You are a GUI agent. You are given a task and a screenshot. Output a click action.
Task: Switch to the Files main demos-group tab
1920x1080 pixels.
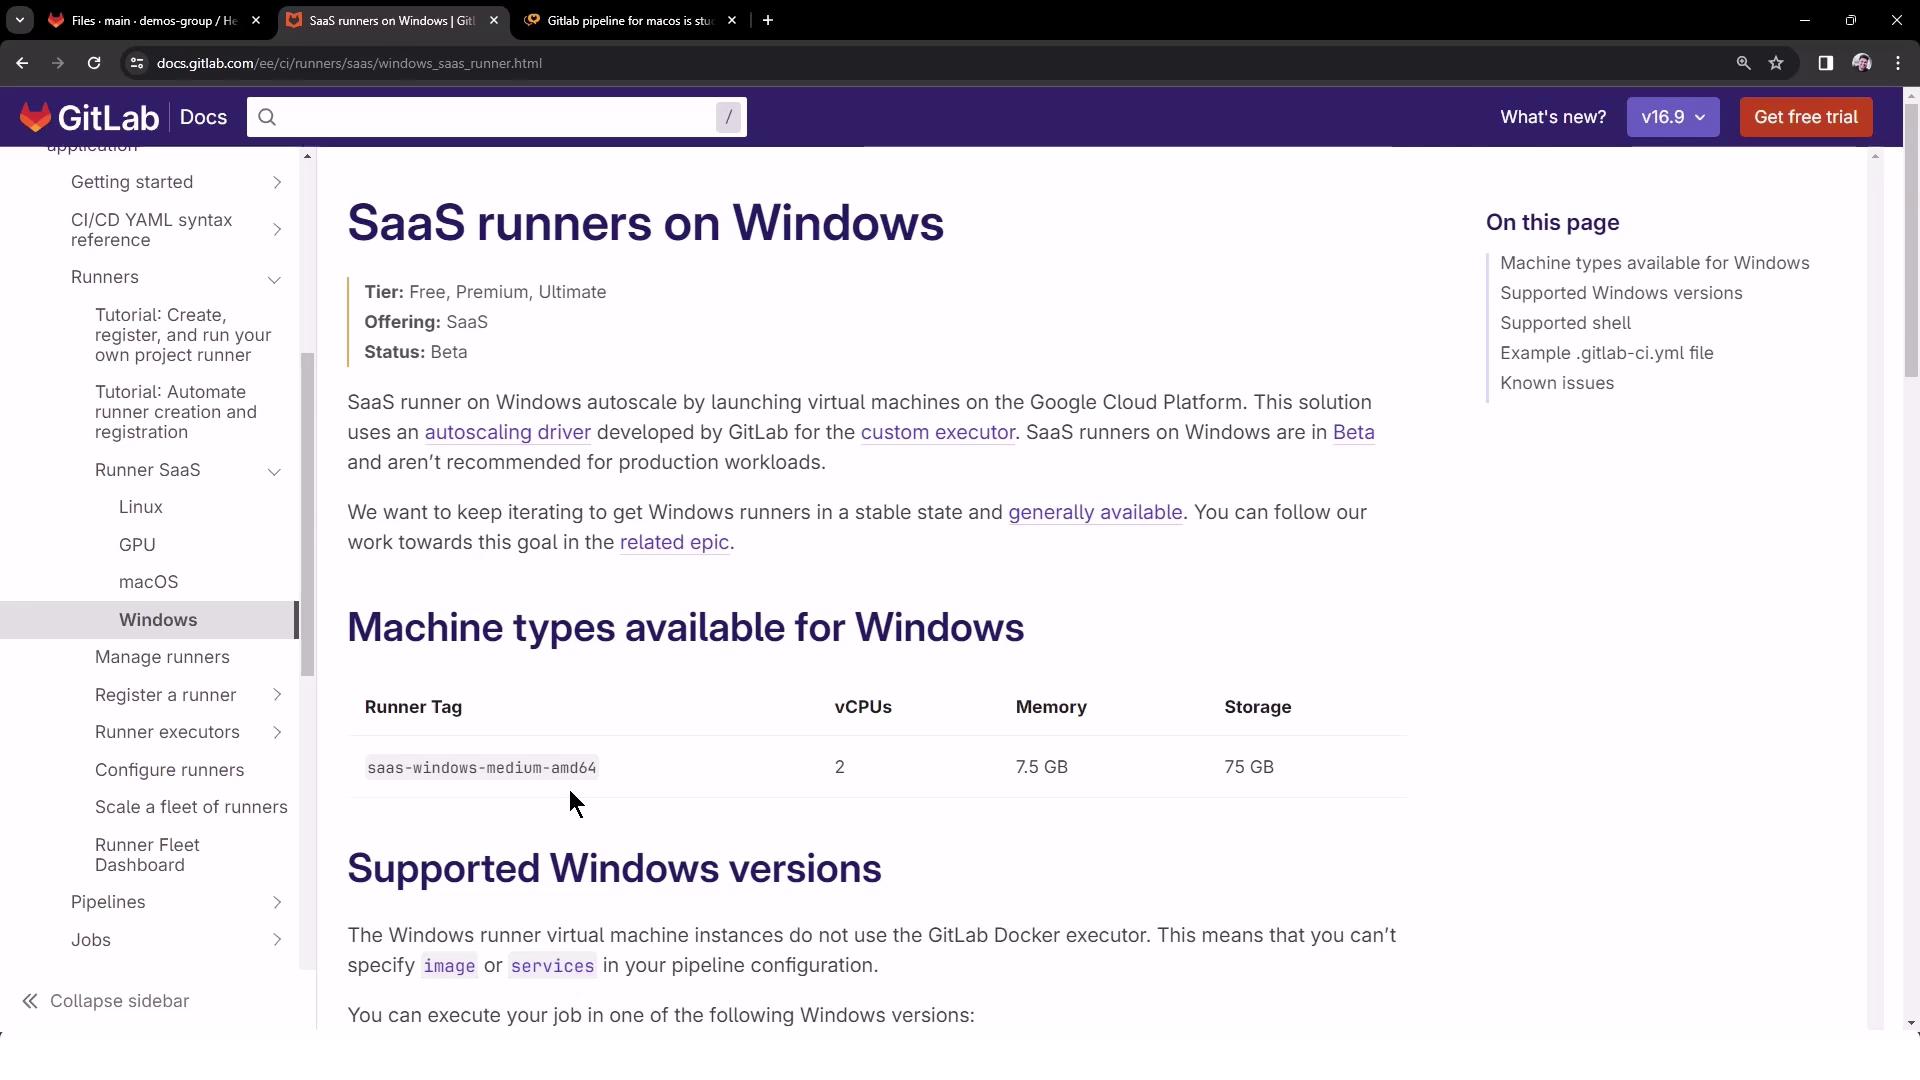point(150,20)
